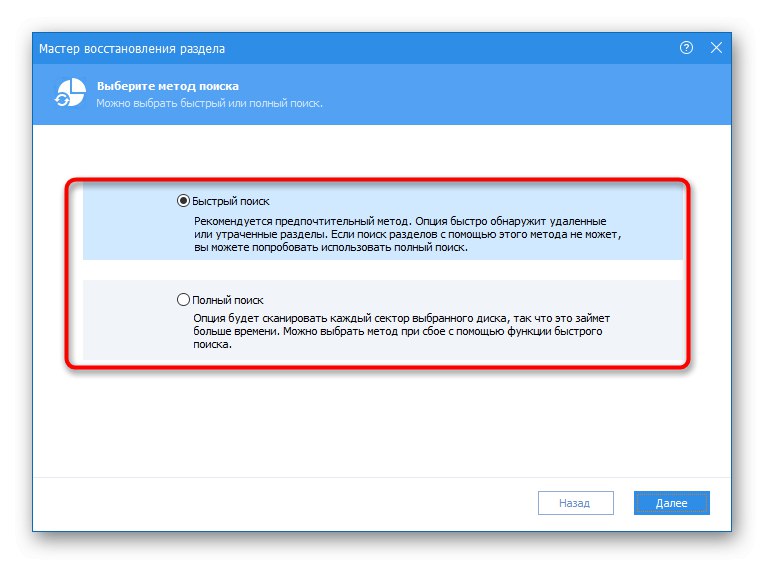
Task: Click the highlighted quick search panel background
Action: coord(130,235)
